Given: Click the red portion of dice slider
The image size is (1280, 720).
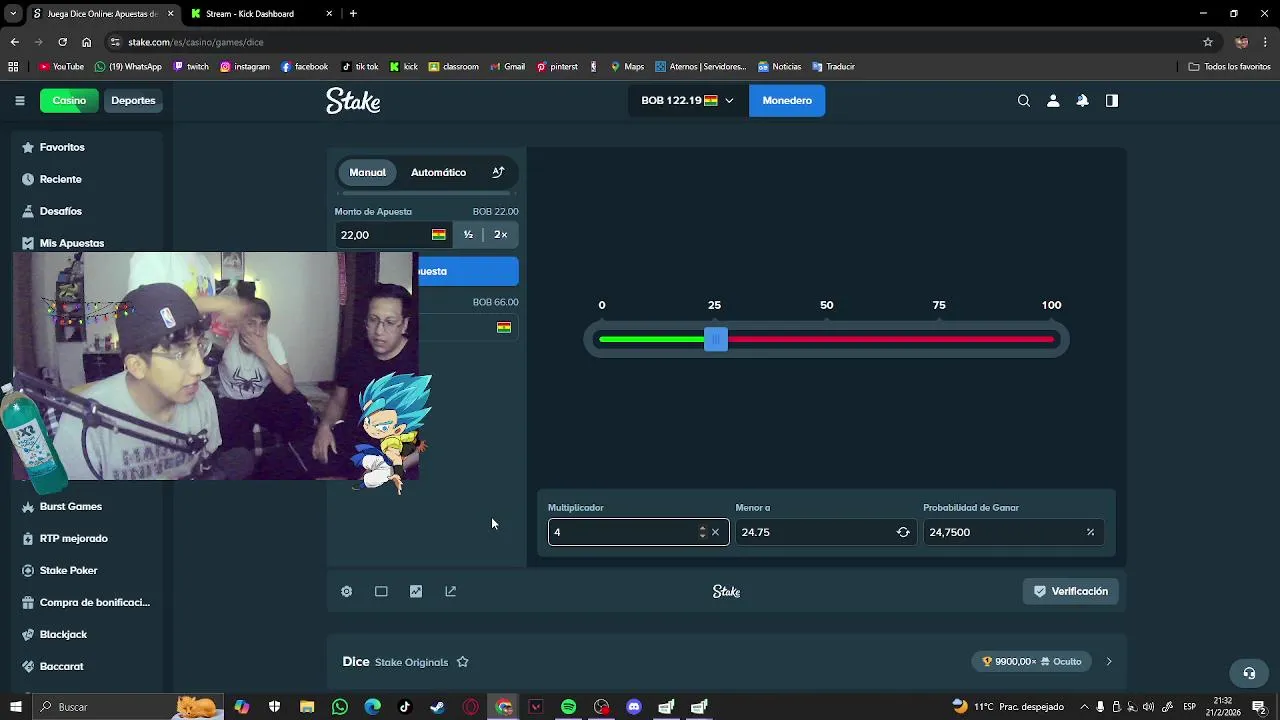Looking at the screenshot, I should click(890, 340).
